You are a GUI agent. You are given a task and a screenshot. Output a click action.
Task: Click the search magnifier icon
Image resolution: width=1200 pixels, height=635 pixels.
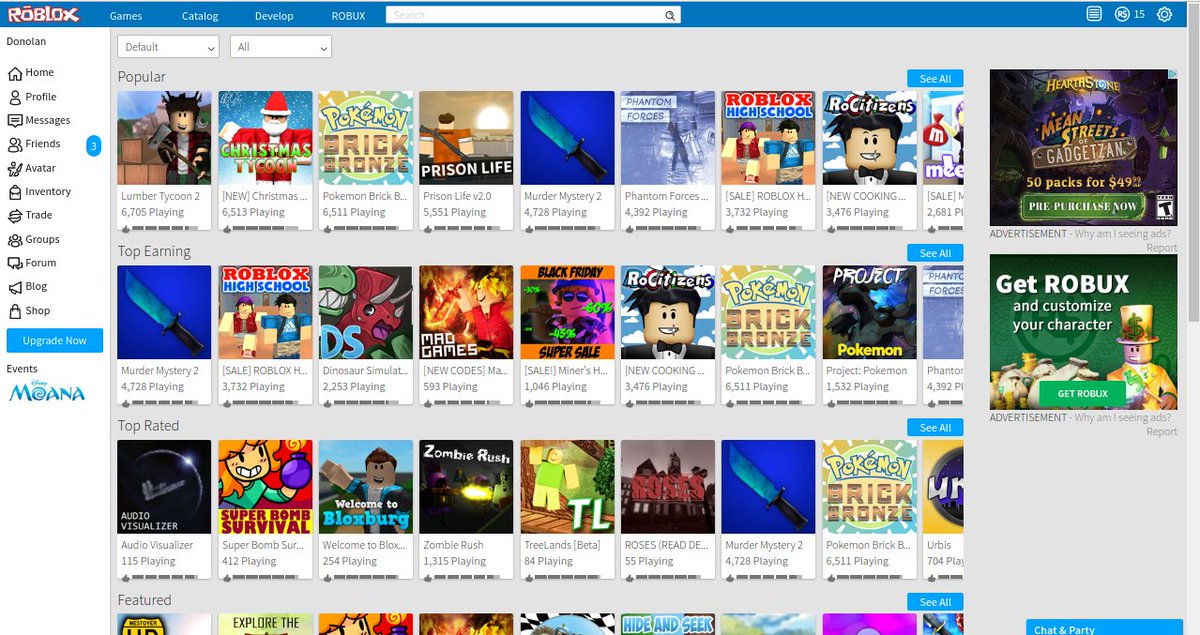coord(670,15)
